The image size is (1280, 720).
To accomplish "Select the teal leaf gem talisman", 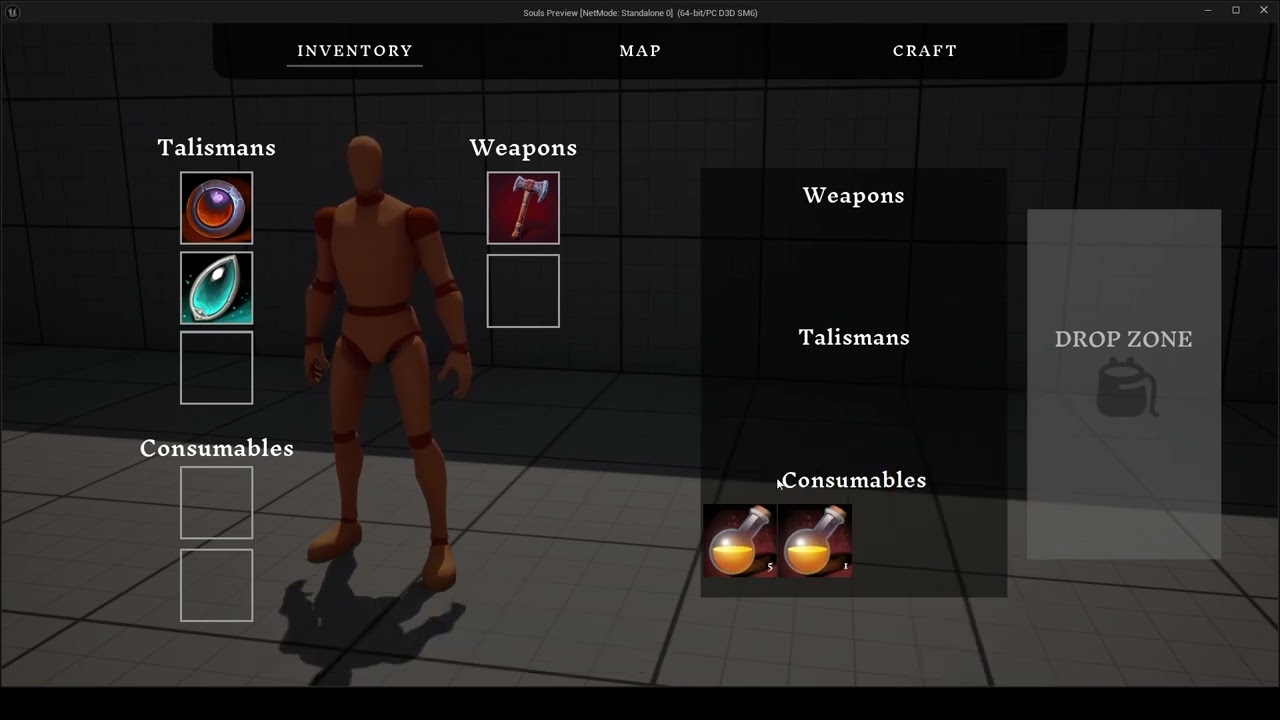I will click(x=216, y=288).
